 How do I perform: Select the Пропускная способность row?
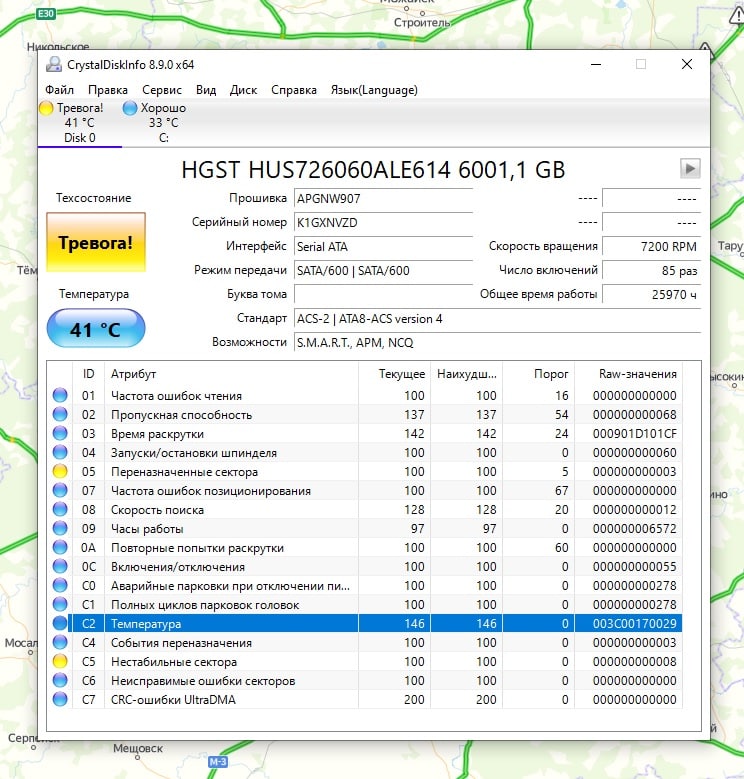365,414
